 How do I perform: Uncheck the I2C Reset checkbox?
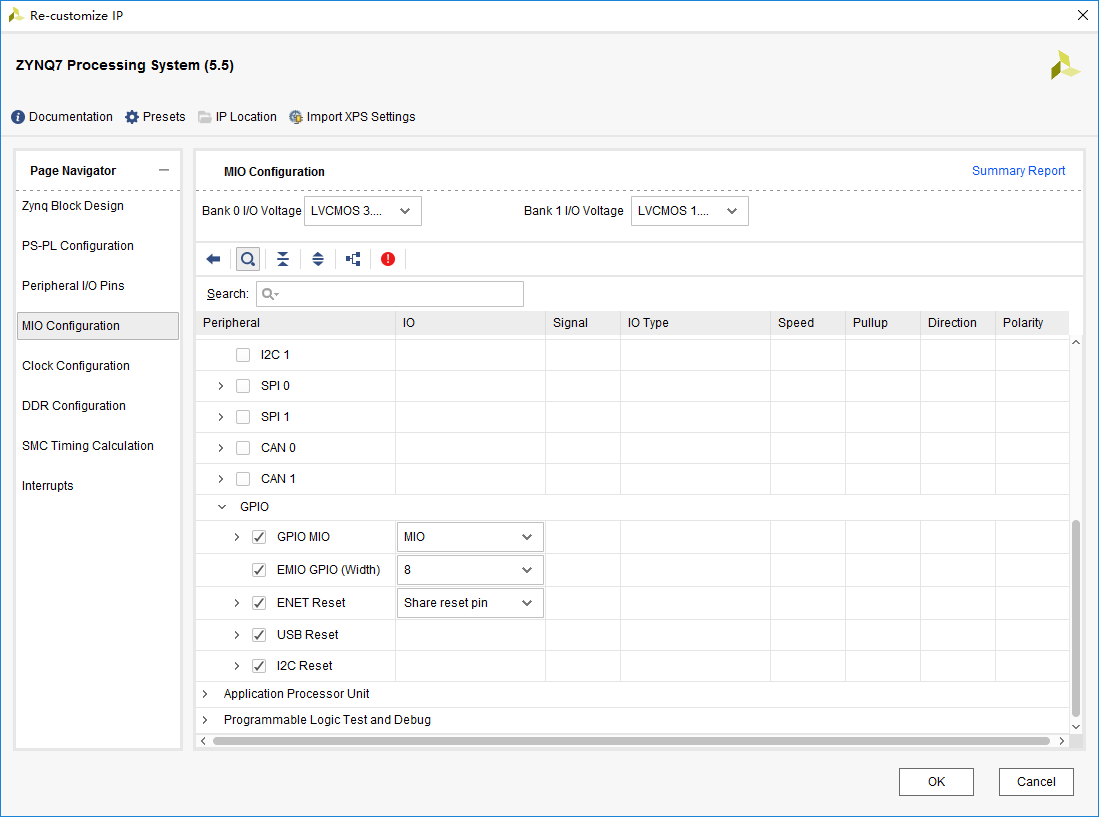pyautogui.click(x=259, y=666)
